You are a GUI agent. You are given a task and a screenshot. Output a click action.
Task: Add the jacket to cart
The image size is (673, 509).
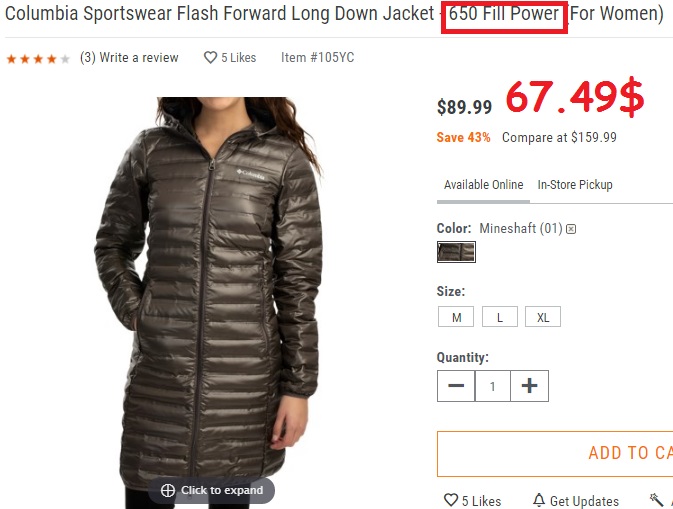[x=555, y=454]
